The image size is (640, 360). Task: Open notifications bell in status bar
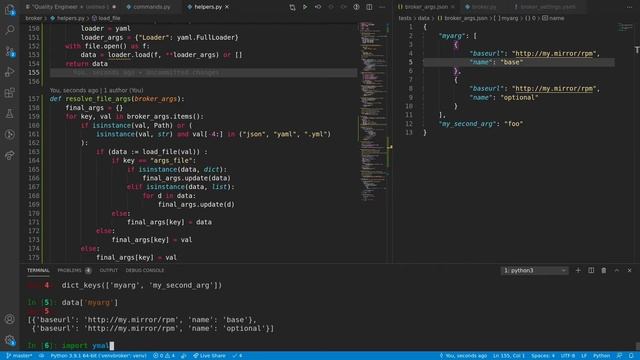[x=631, y=356]
